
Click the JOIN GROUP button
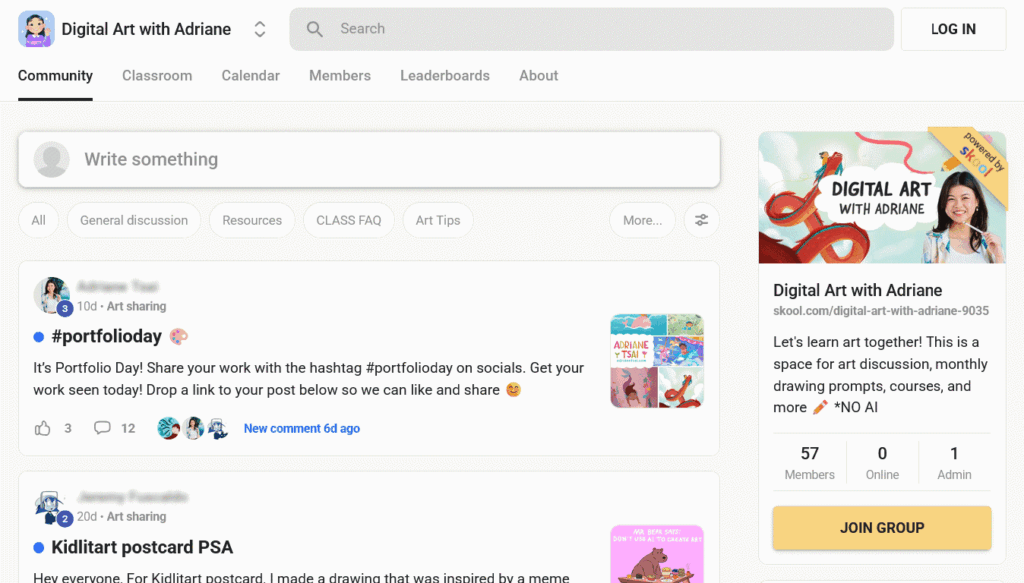(882, 528)
